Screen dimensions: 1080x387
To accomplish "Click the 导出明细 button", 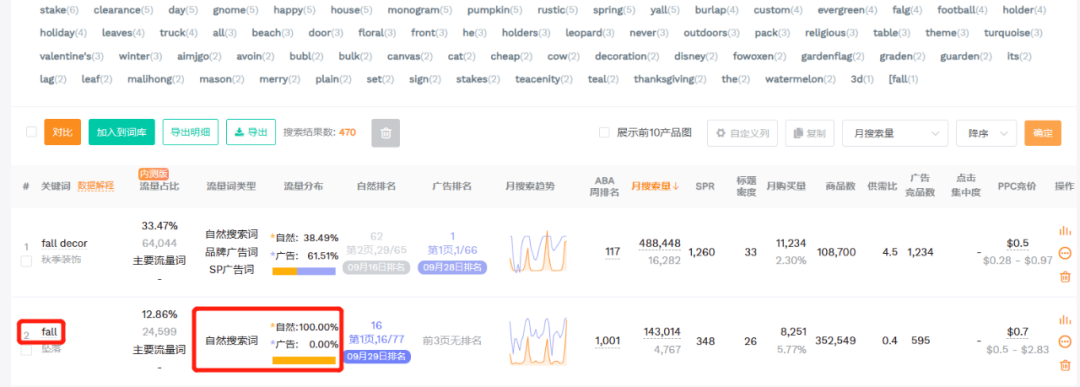I will (191, 132).
